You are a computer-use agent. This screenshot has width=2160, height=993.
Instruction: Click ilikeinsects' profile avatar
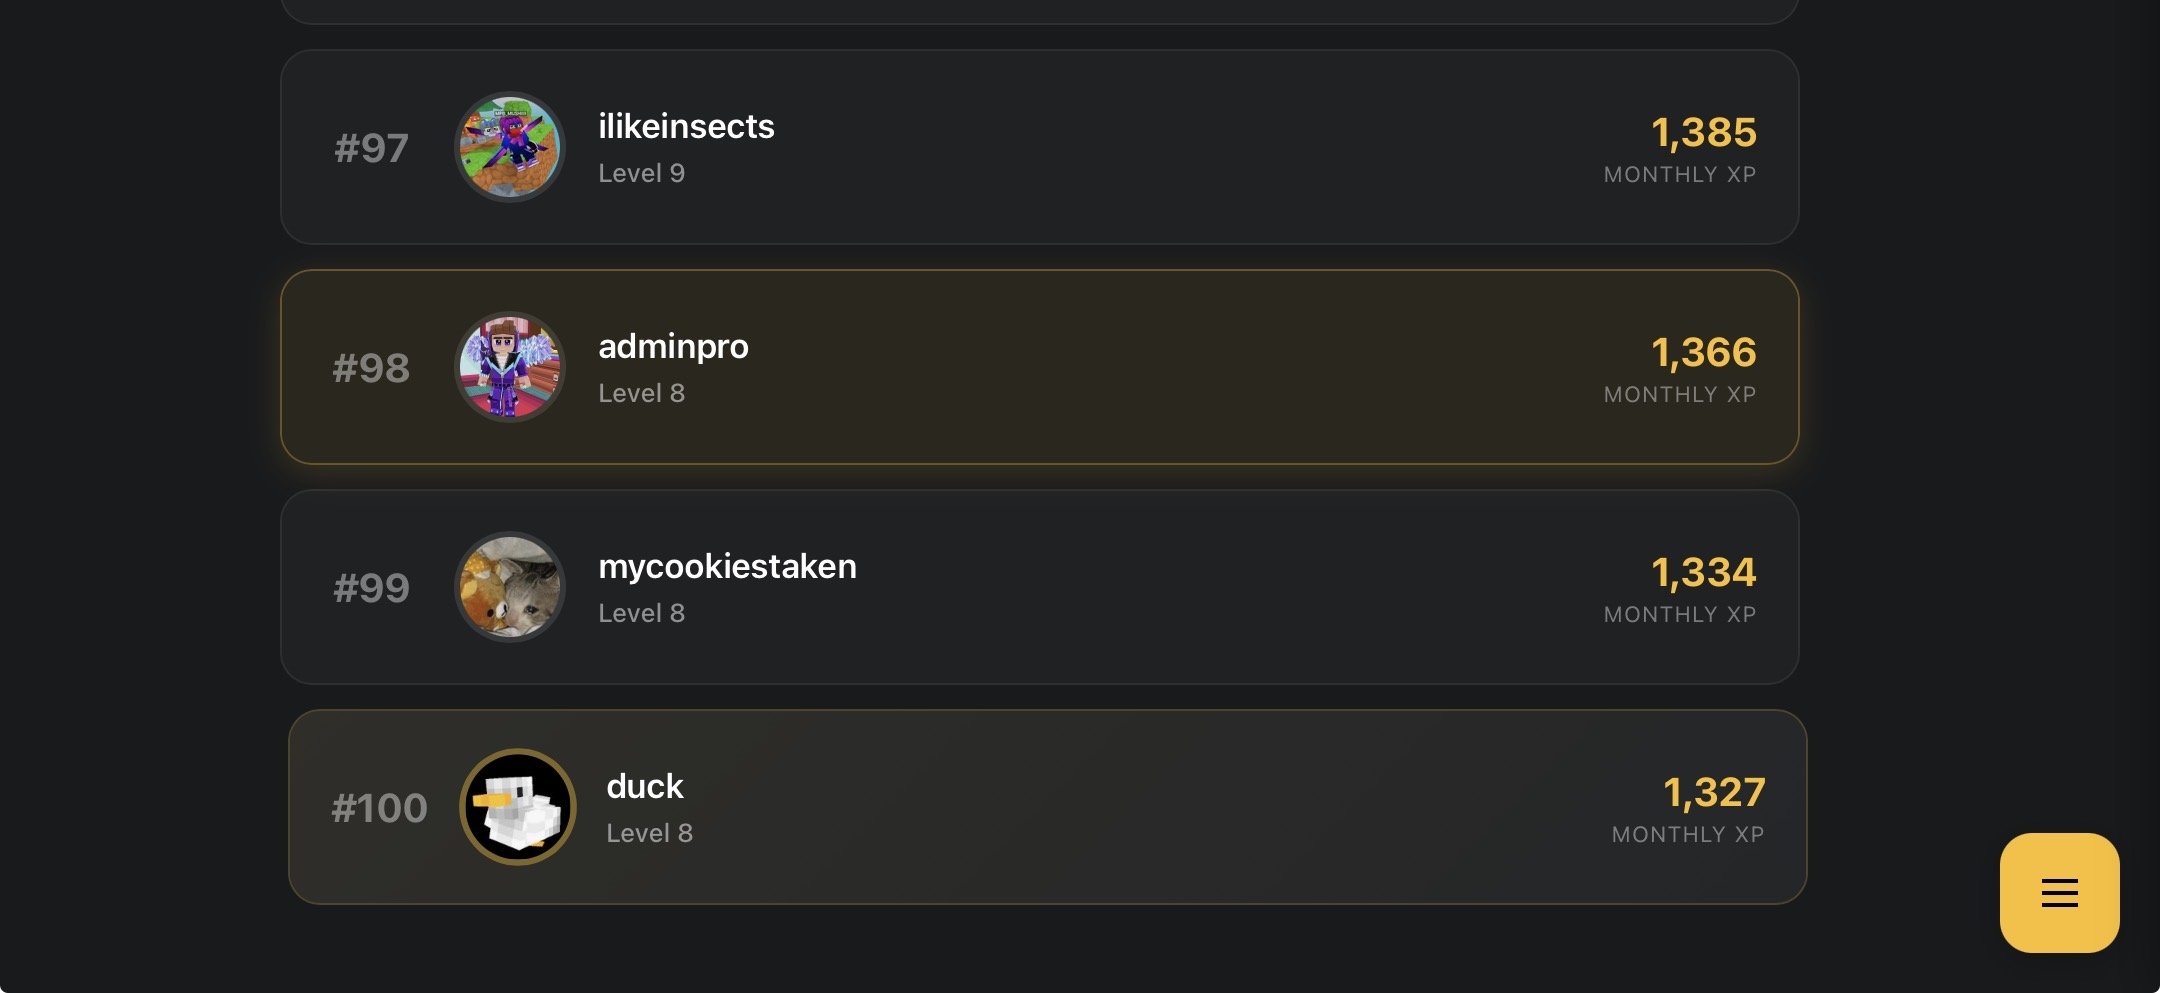coord(510,147)
